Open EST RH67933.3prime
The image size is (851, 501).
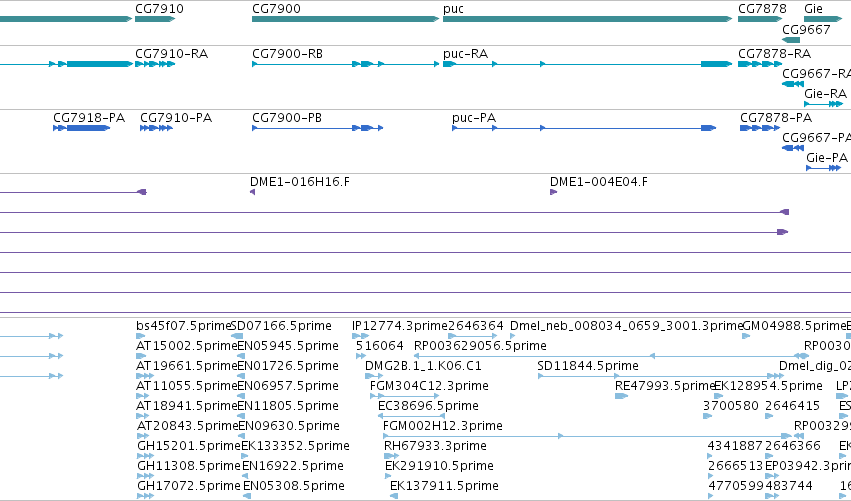[435, 446]
